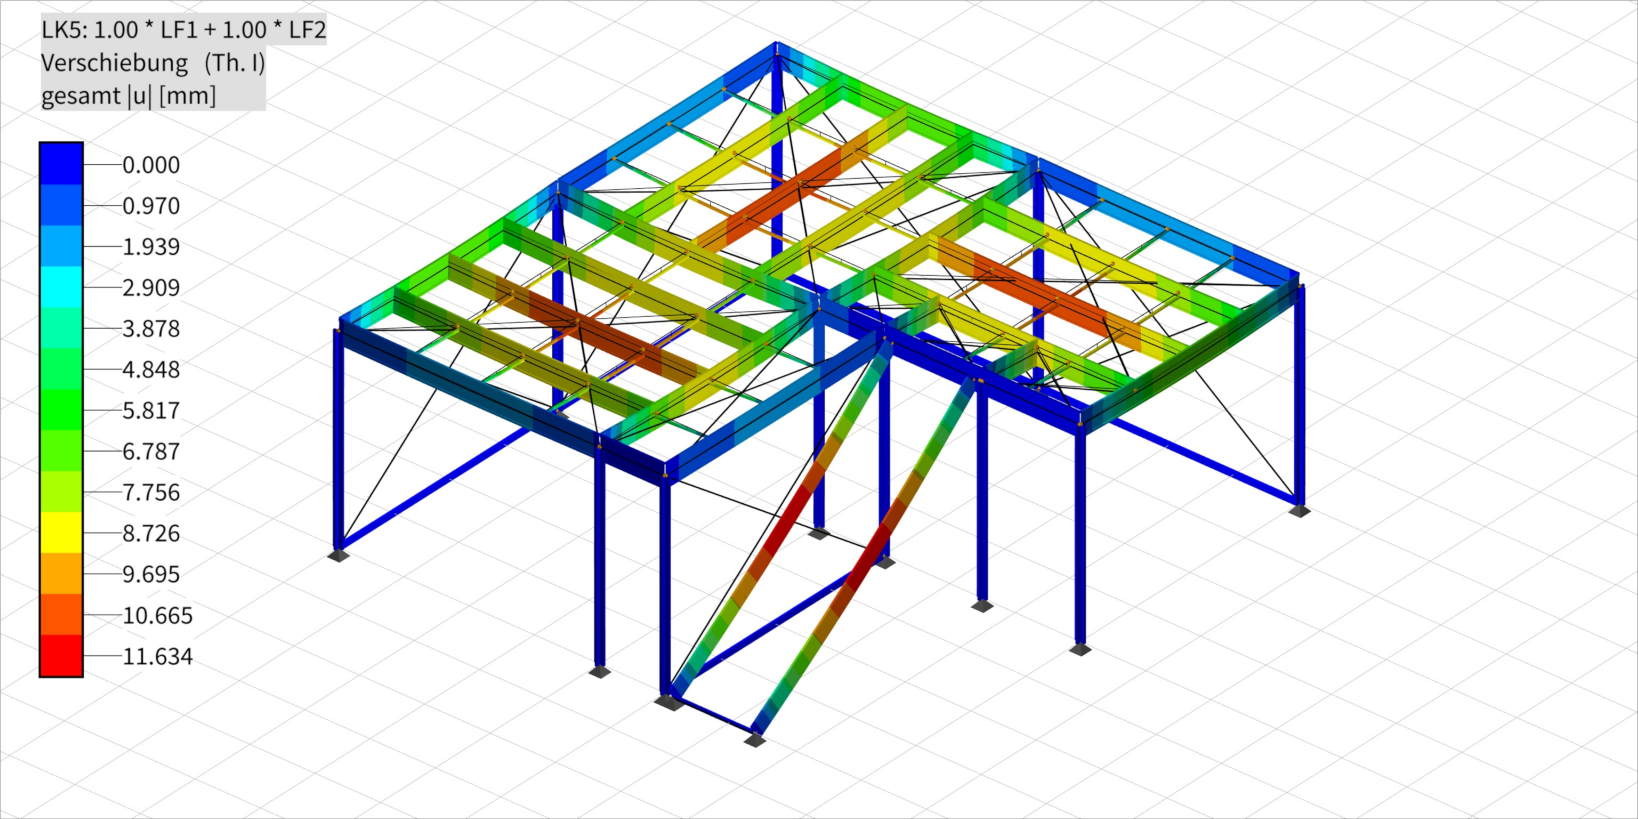Select the lime green legend swatch at 6.787
This screenshot has height=819, width=1638.
pos(61,451)
